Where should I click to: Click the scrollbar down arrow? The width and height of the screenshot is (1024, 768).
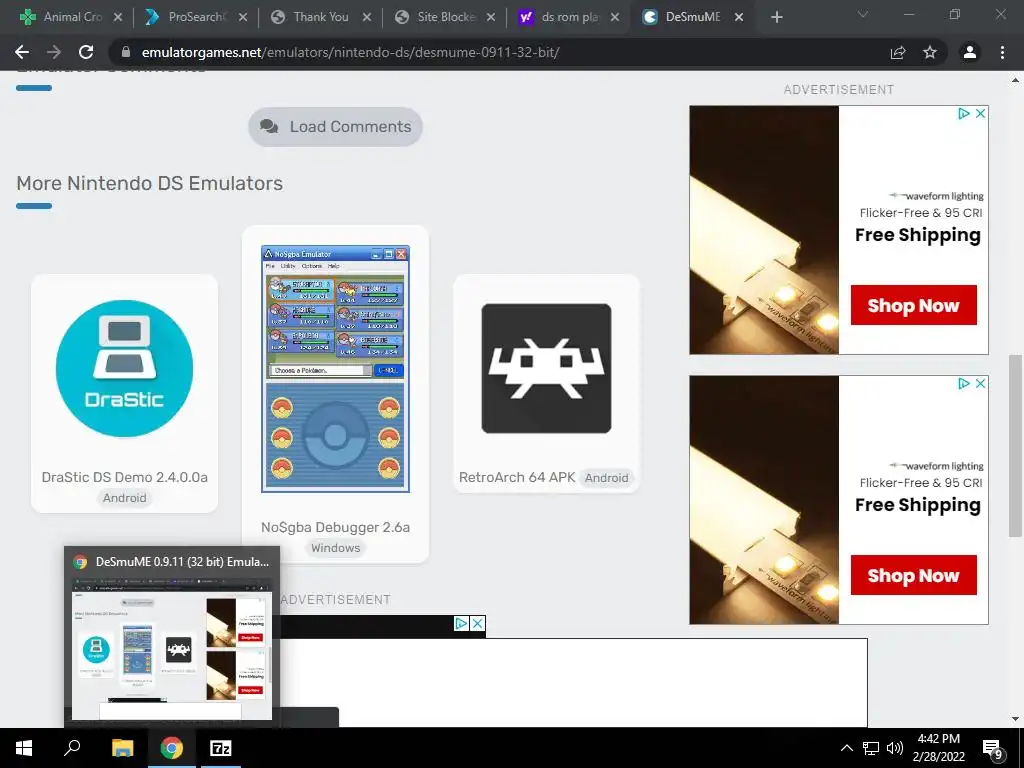[1015, 719]
